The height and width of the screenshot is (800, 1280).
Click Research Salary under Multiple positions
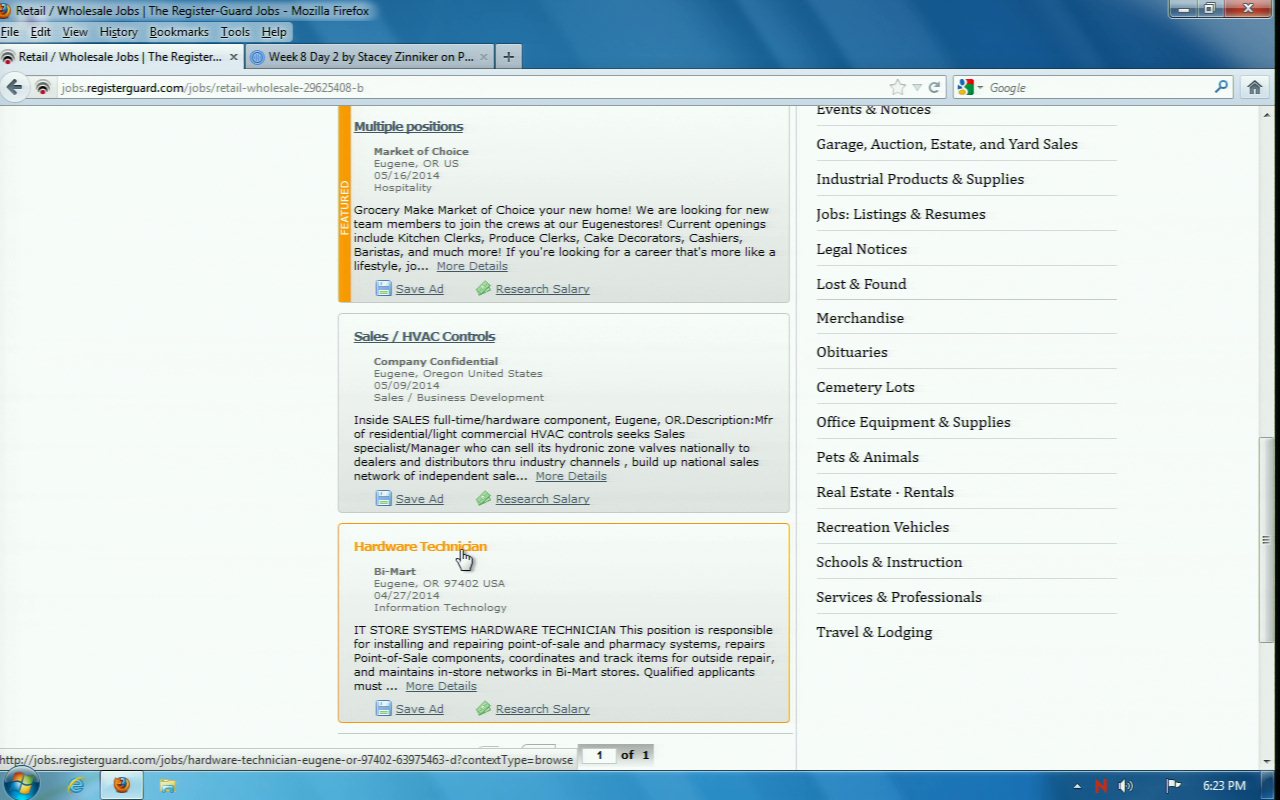[x=542, y=289]
